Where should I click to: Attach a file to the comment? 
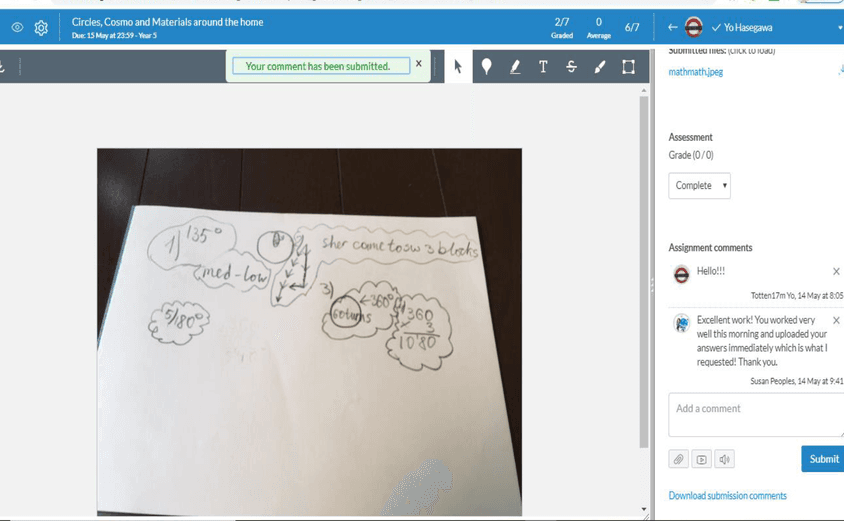click(x=679, y=459)
